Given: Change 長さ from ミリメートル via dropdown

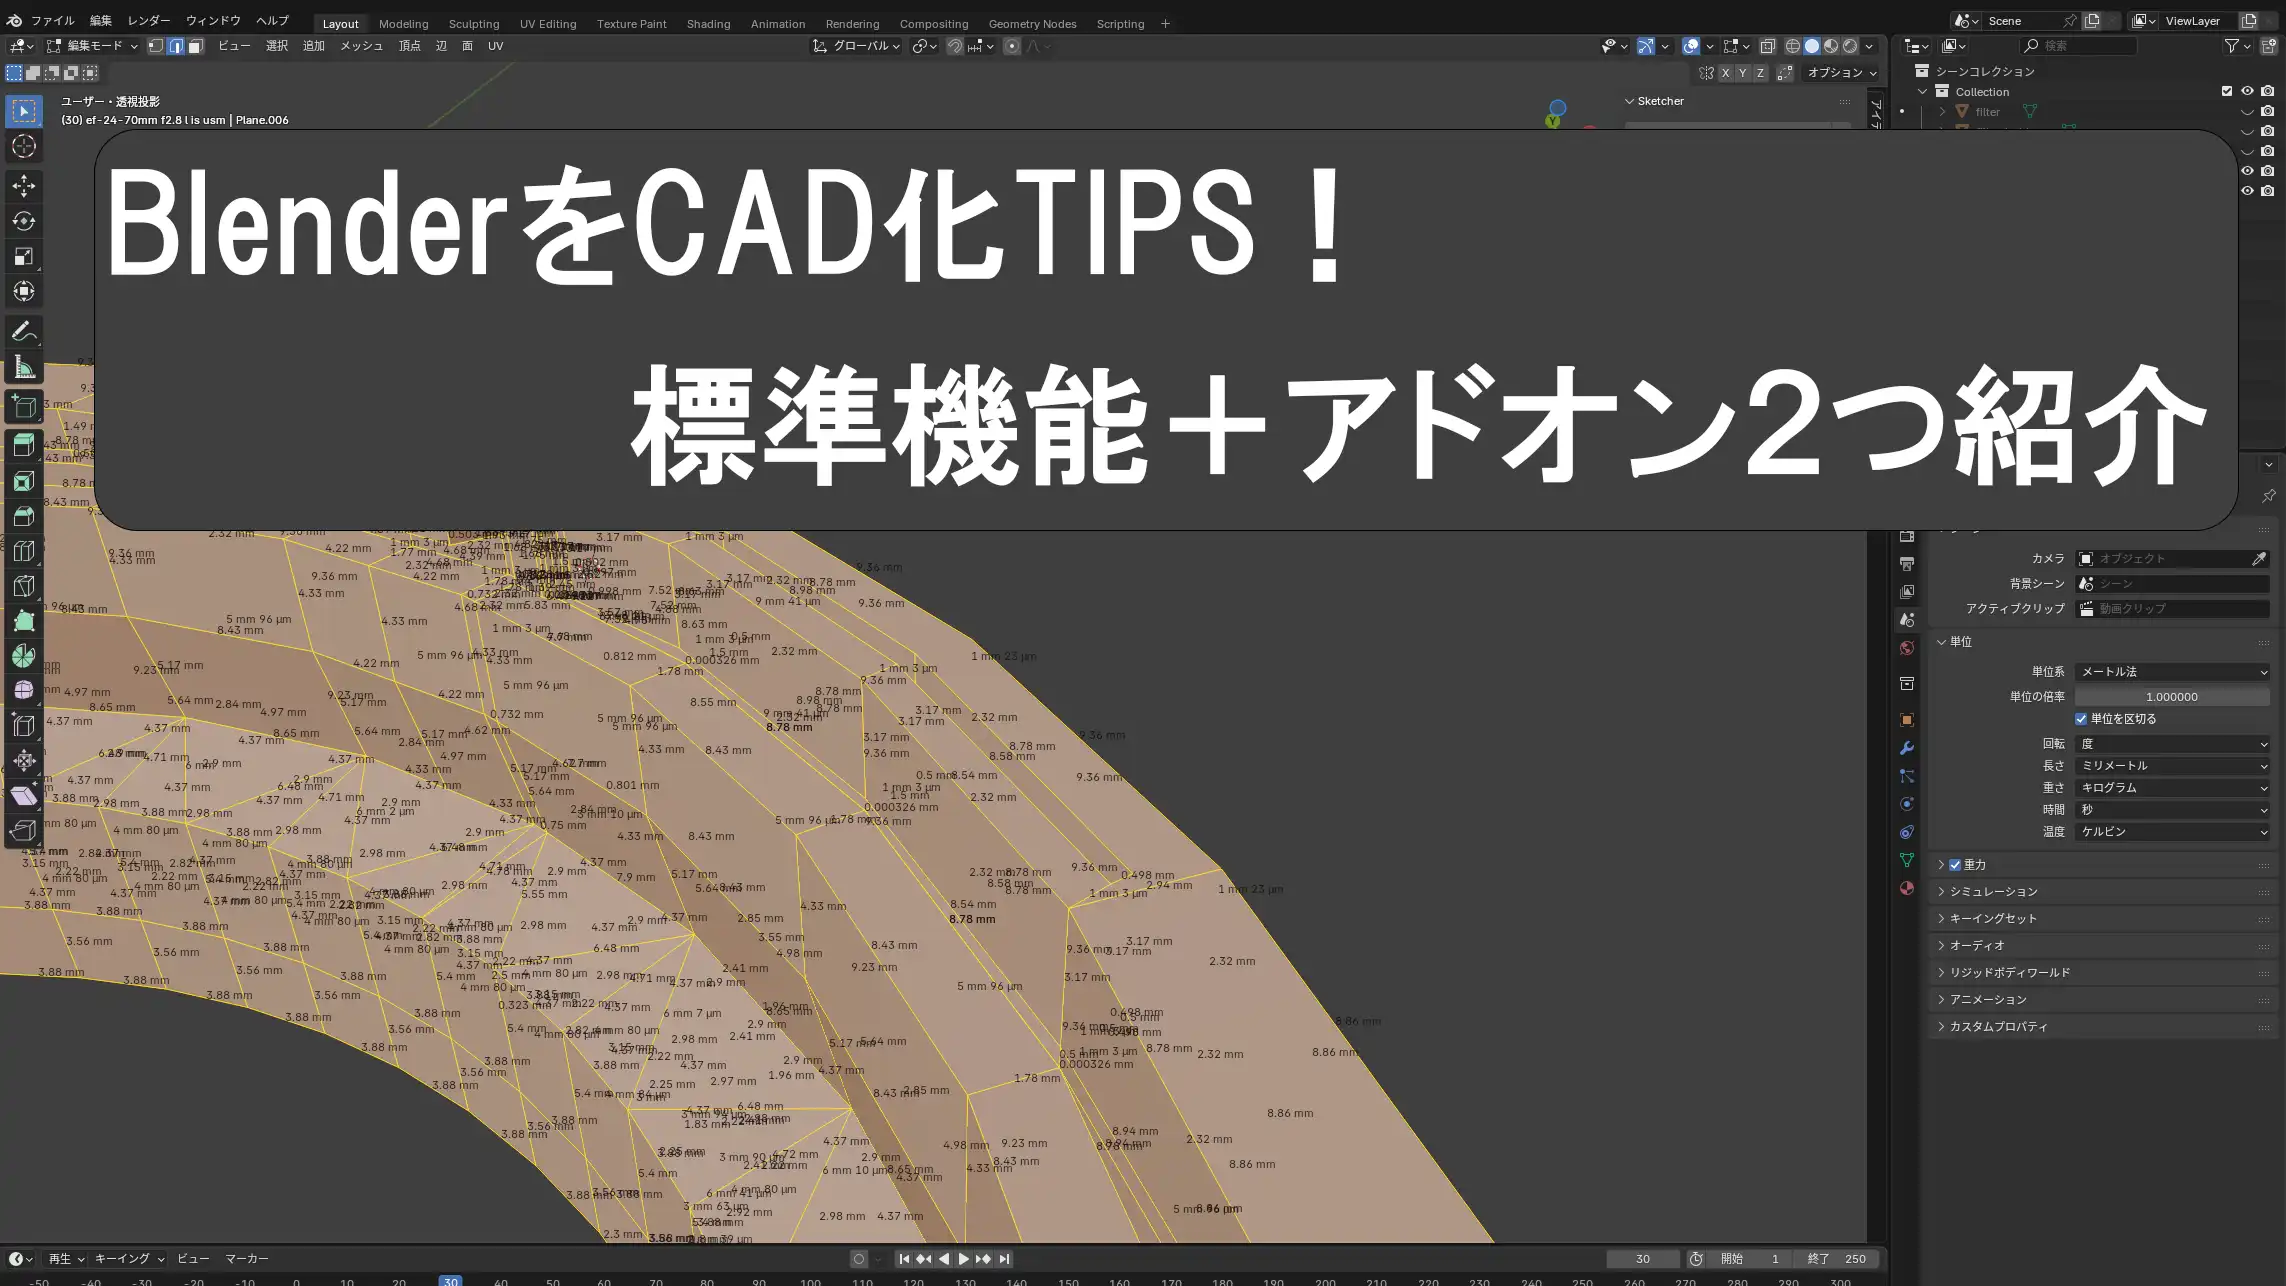Looking at the screenshot, I should click(x=2172, y=765).
